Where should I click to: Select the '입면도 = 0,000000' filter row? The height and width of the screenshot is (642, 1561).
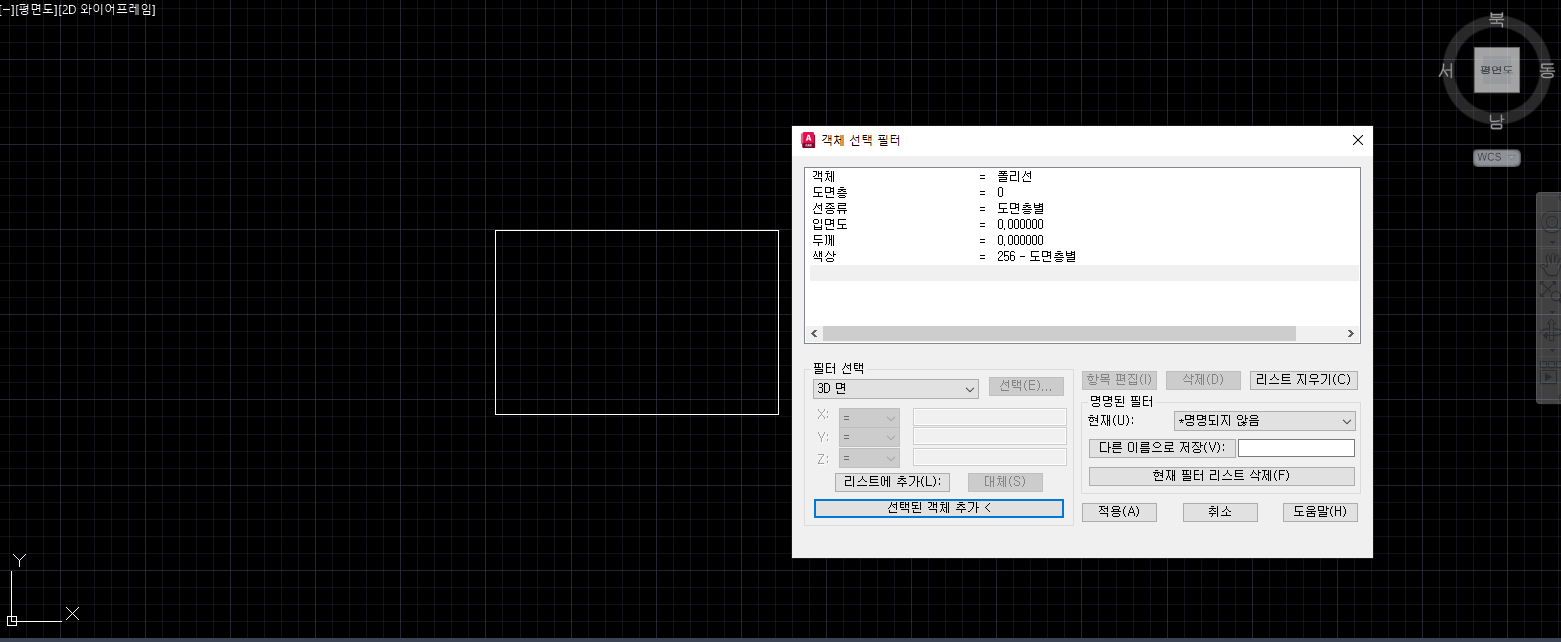click(x=1082, y=225)
